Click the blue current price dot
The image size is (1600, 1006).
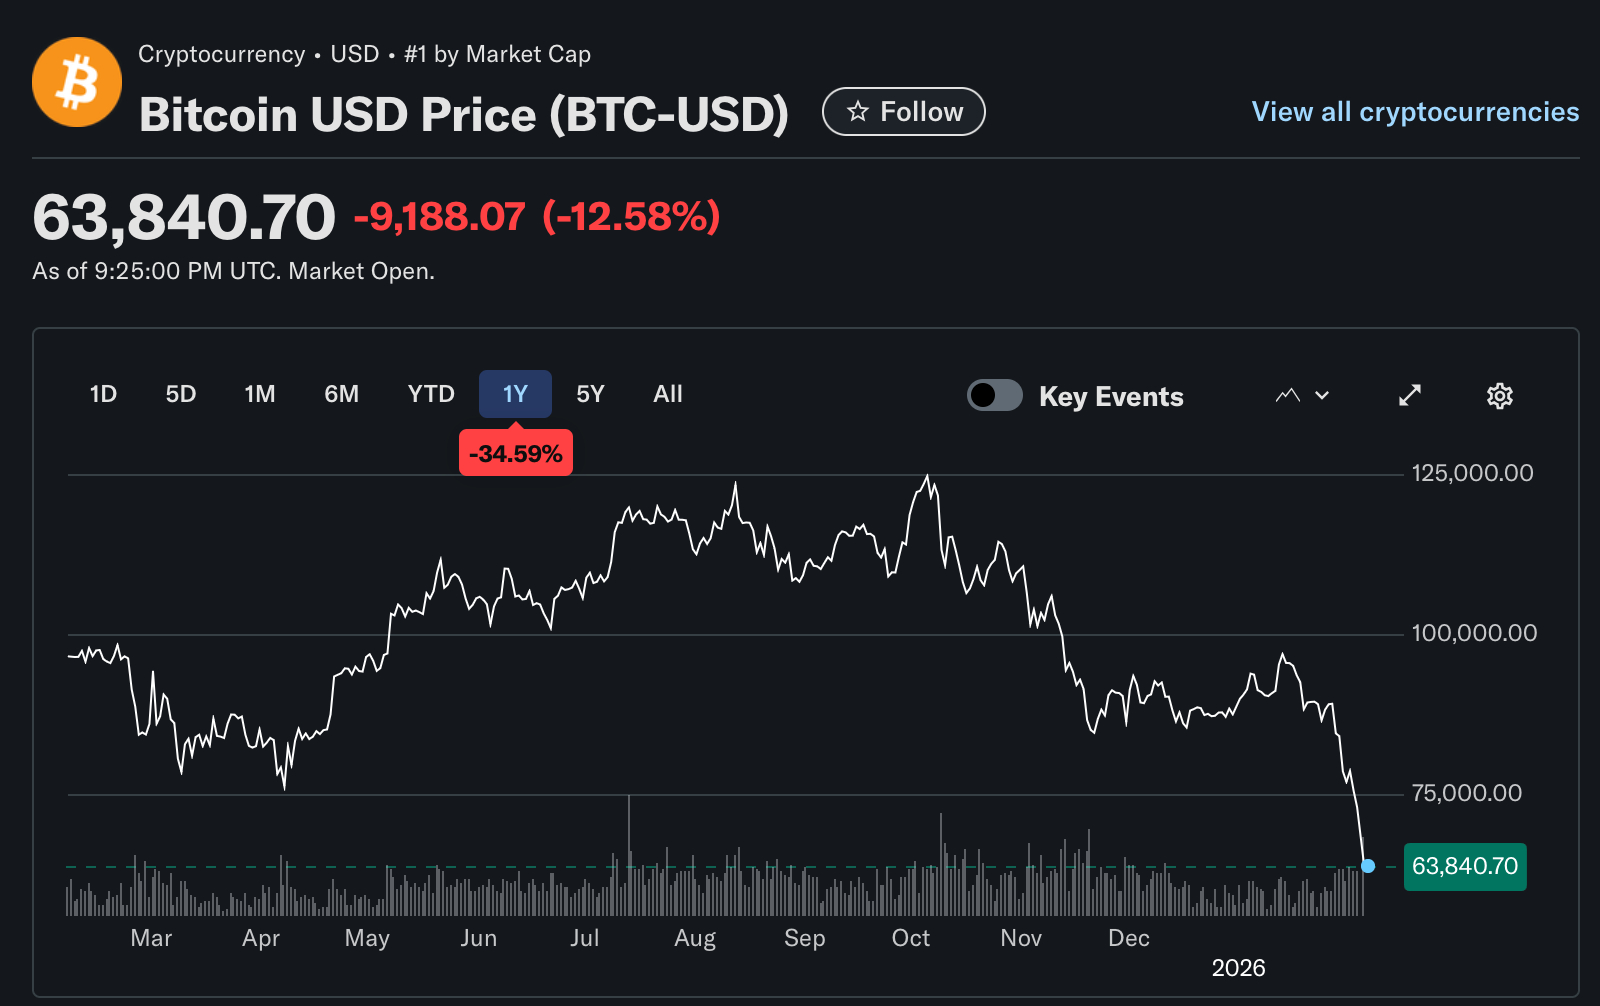click(1368, 866)
